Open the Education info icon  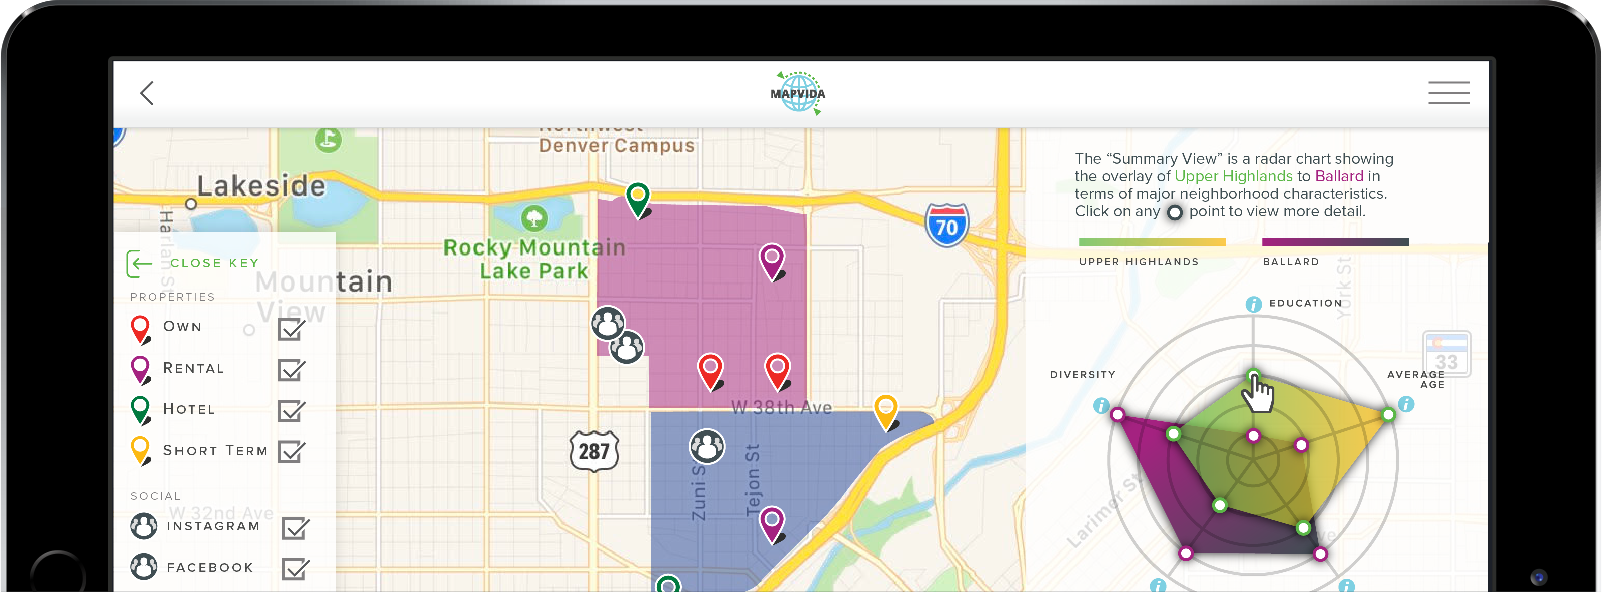[x=1253, y=304]
